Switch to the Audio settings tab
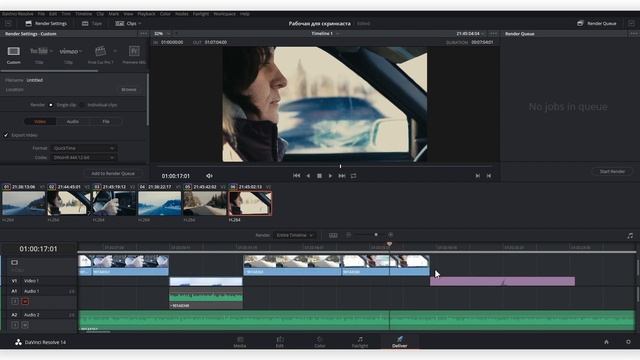 73,122
